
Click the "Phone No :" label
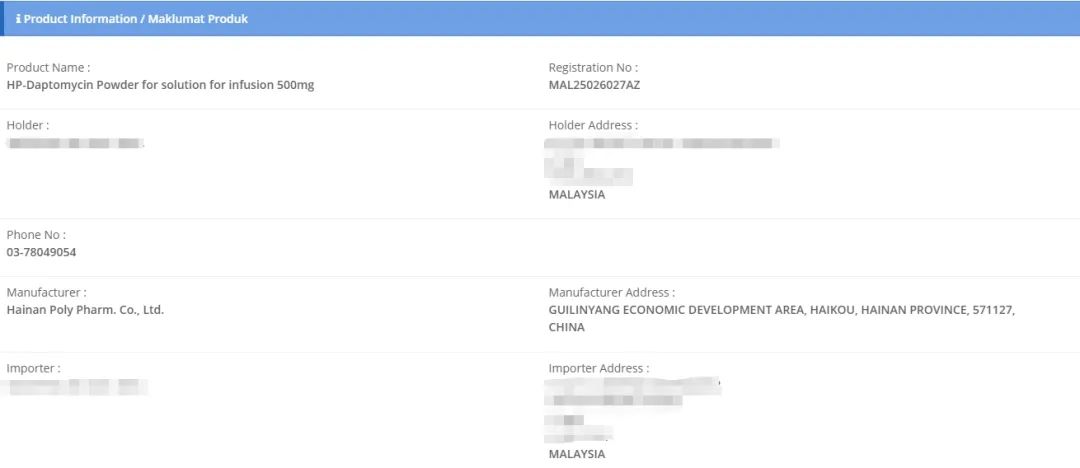point(36,236)
